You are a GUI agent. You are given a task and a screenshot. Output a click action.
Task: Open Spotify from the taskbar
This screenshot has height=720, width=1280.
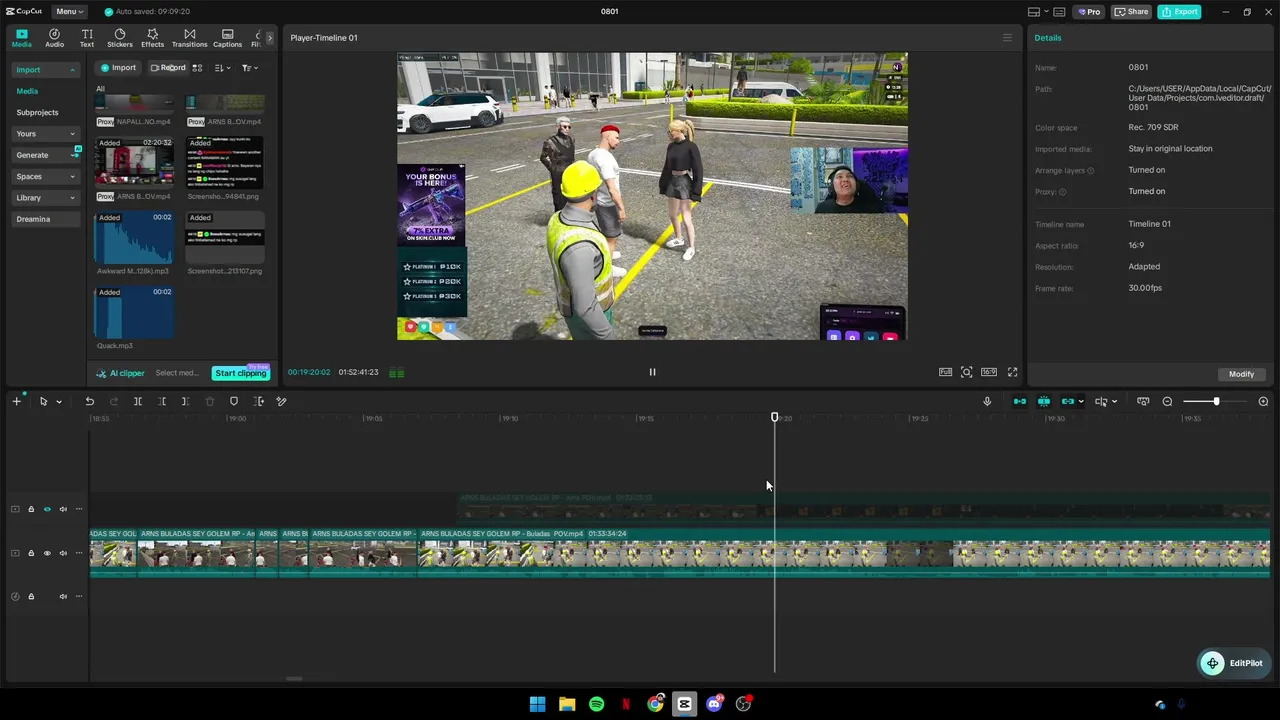point(596,704)
